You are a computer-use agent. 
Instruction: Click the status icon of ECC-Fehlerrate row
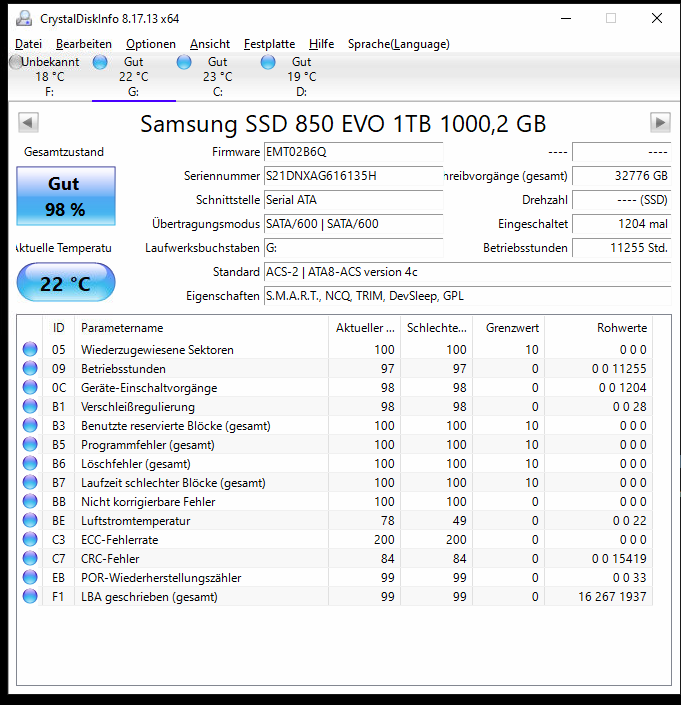pos(30,539)
